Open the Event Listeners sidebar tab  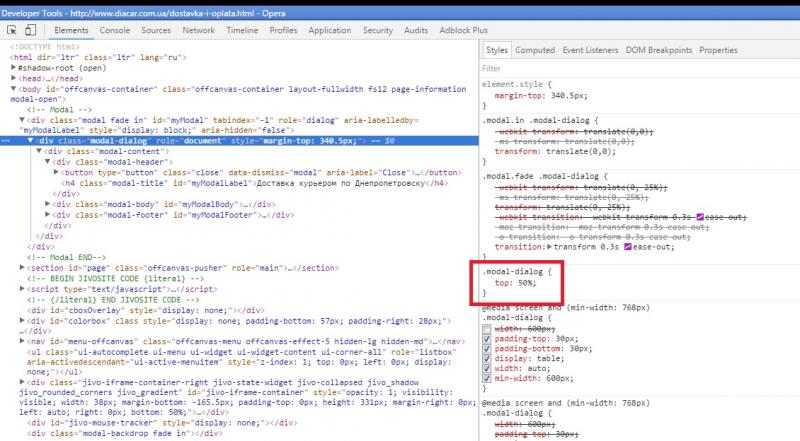[590, 50]
